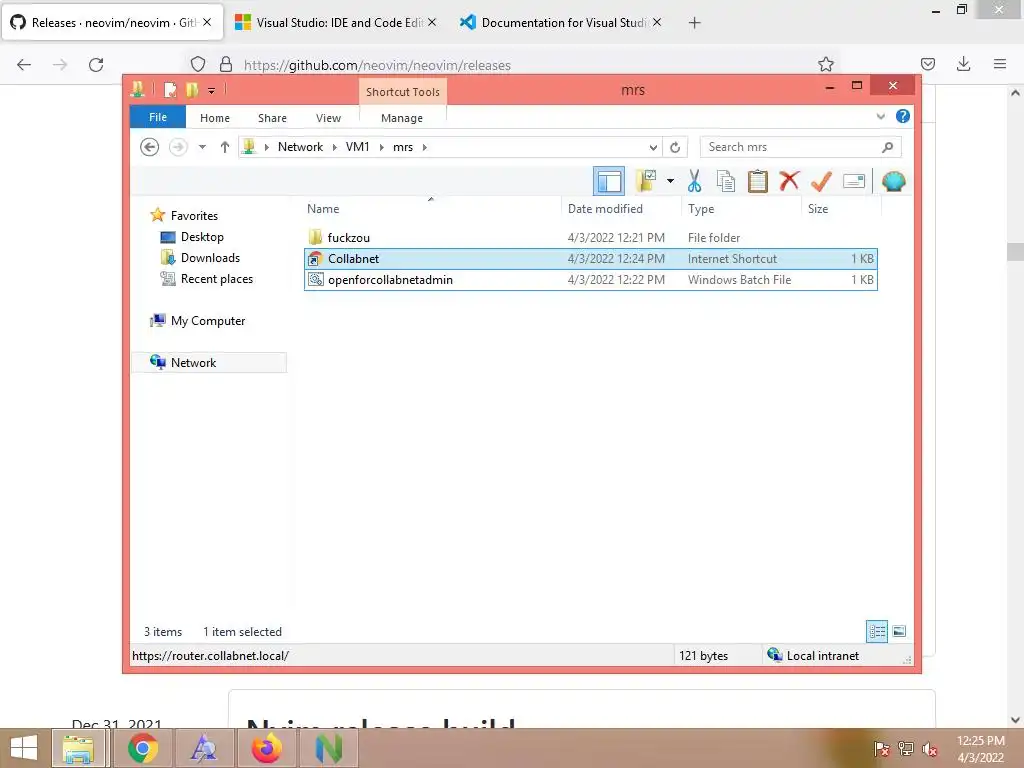The width and height of the screenshot is (1024, 768).
Task: Click the Explorer Forward arrow button
Action: [178, 147]
